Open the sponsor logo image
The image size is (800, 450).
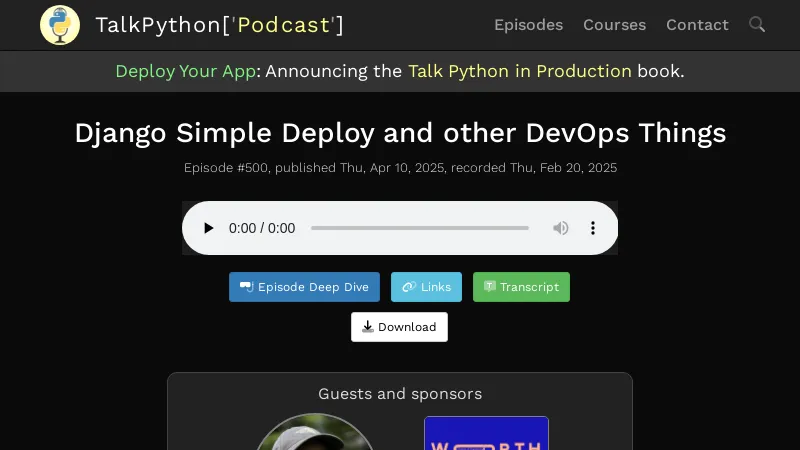coord(486,434)
